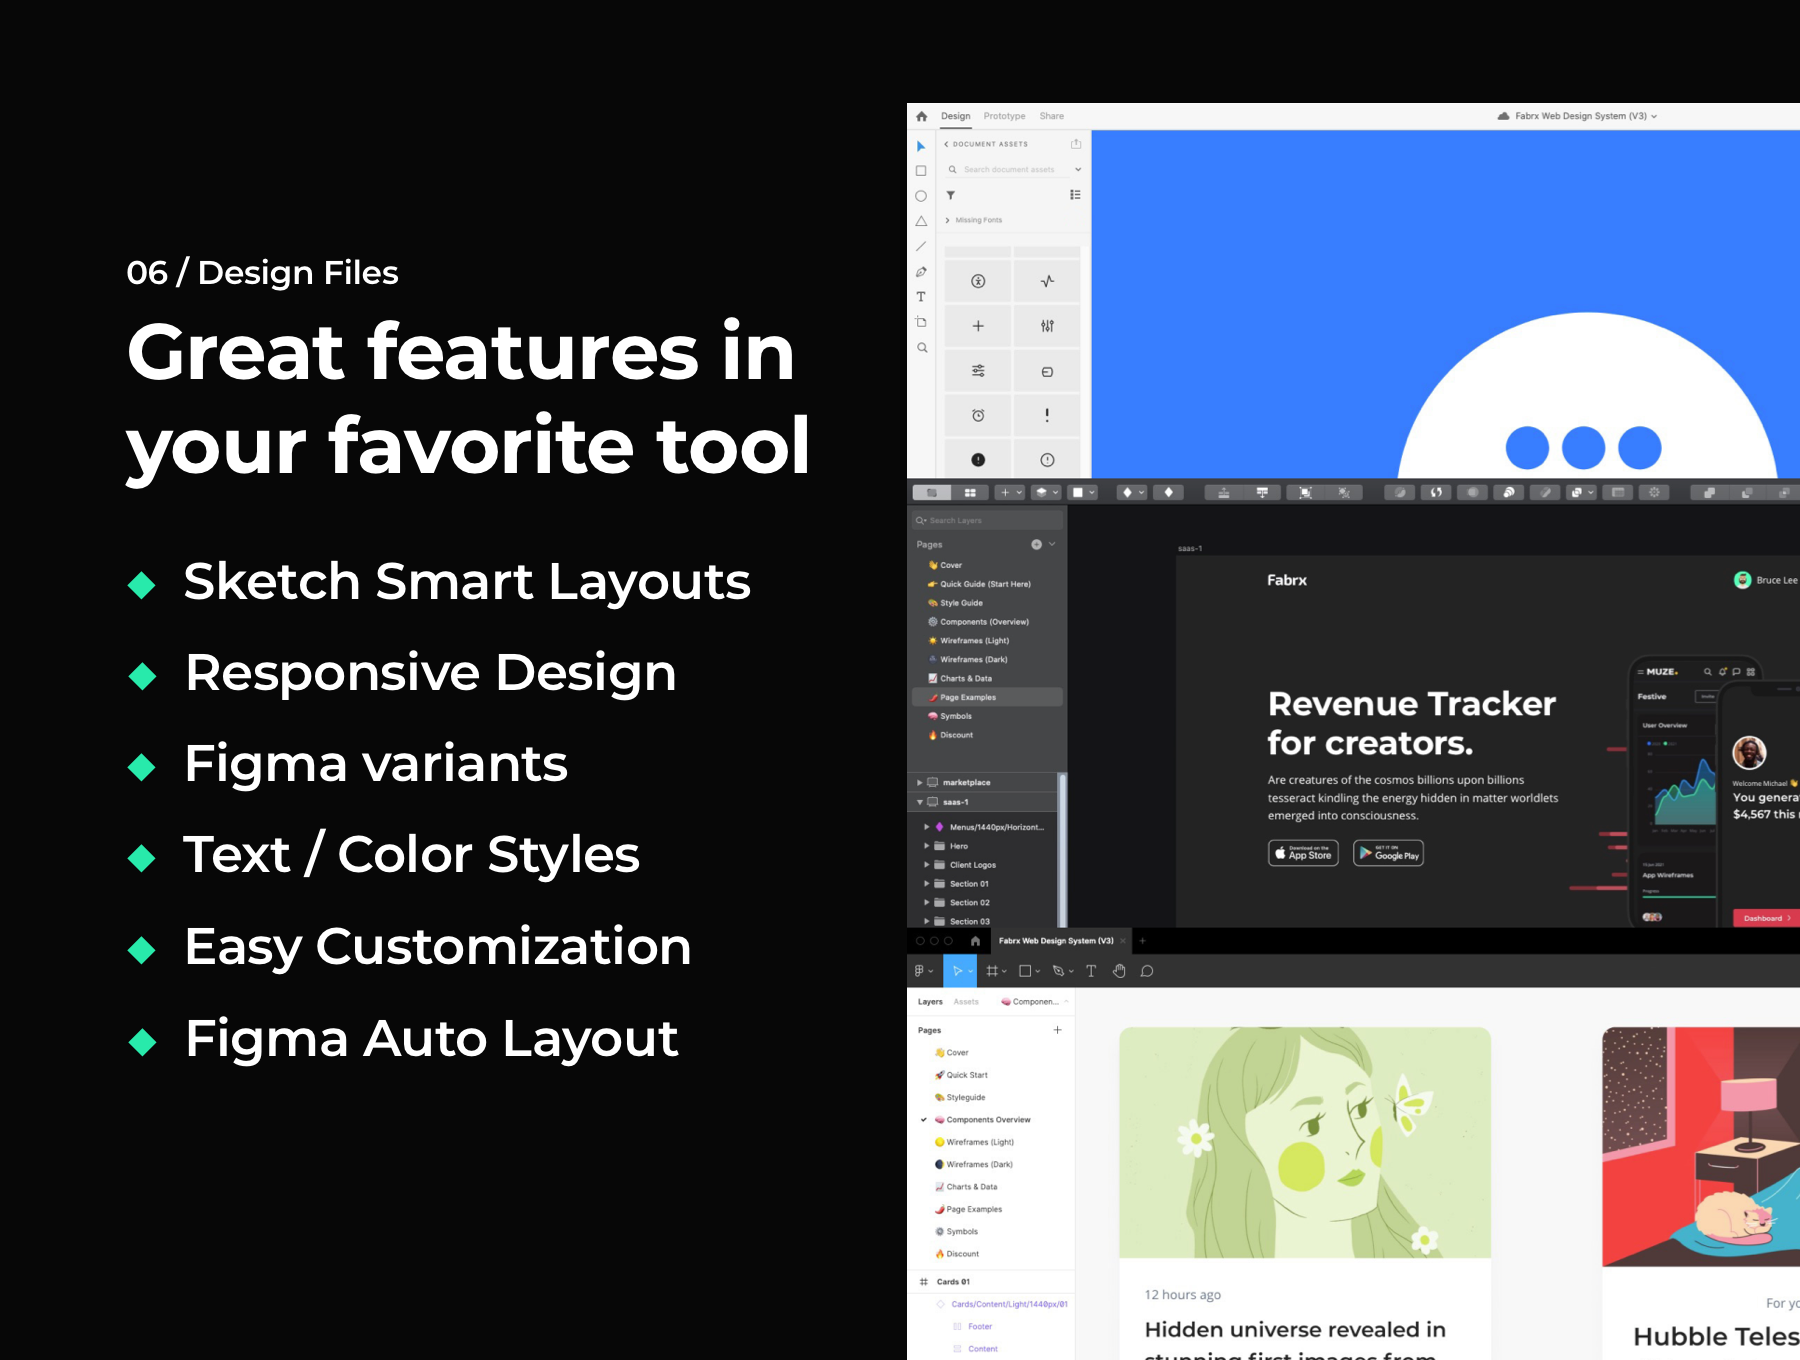Expand the Missing Fonts section
The width and height of the screenshot is (1800, 1360).
coord(948,220)
